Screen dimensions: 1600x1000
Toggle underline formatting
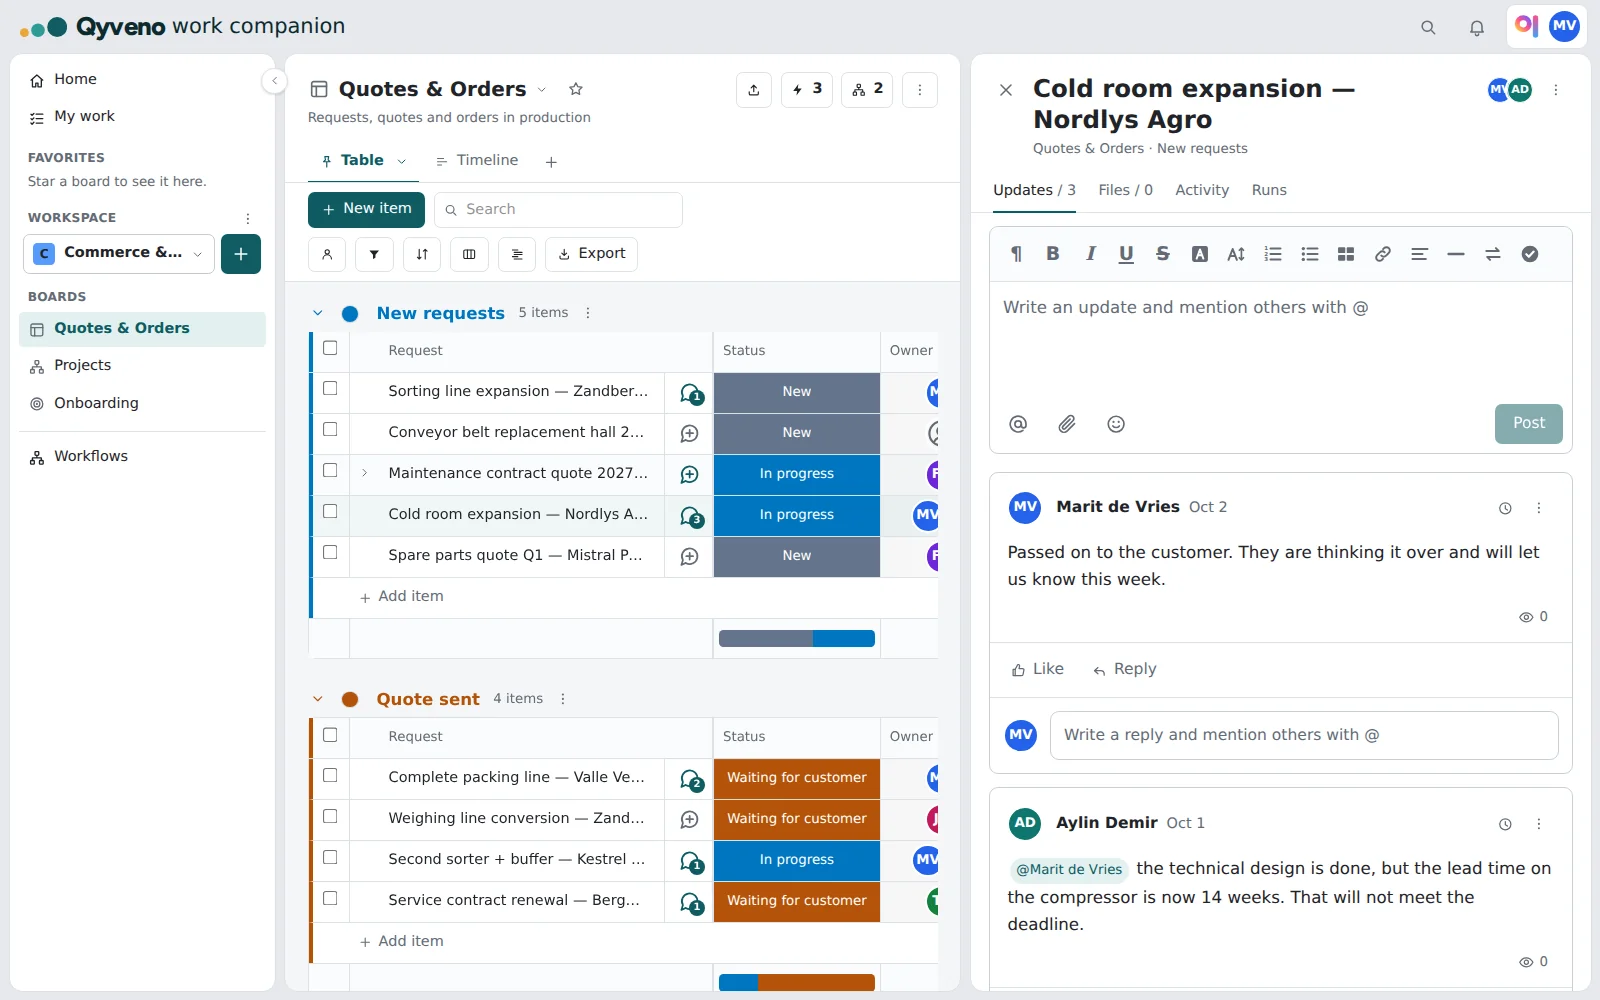[1126, 254]
